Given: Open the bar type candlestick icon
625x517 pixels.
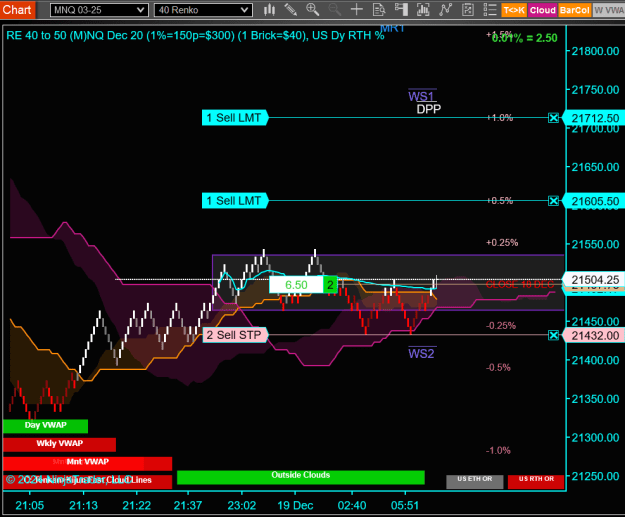Looking at the screenshot, I should [x=269, y=10].
